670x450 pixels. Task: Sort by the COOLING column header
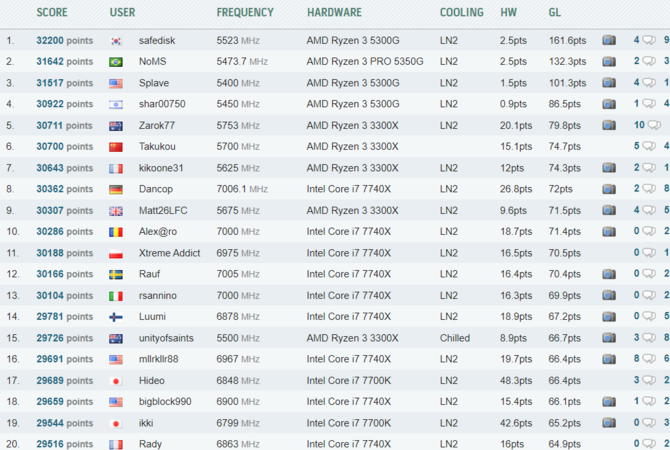[461, 12]
